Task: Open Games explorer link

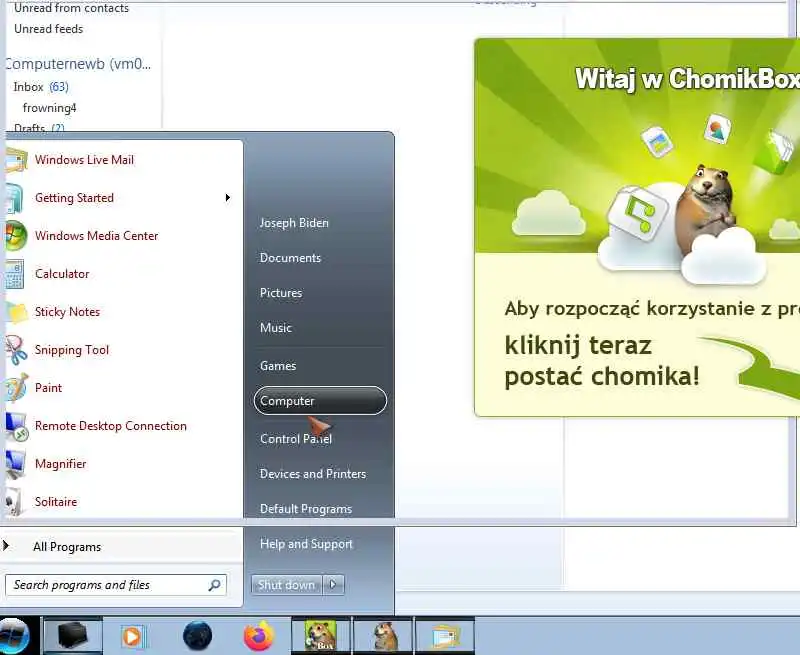Action: coord(278,366)
